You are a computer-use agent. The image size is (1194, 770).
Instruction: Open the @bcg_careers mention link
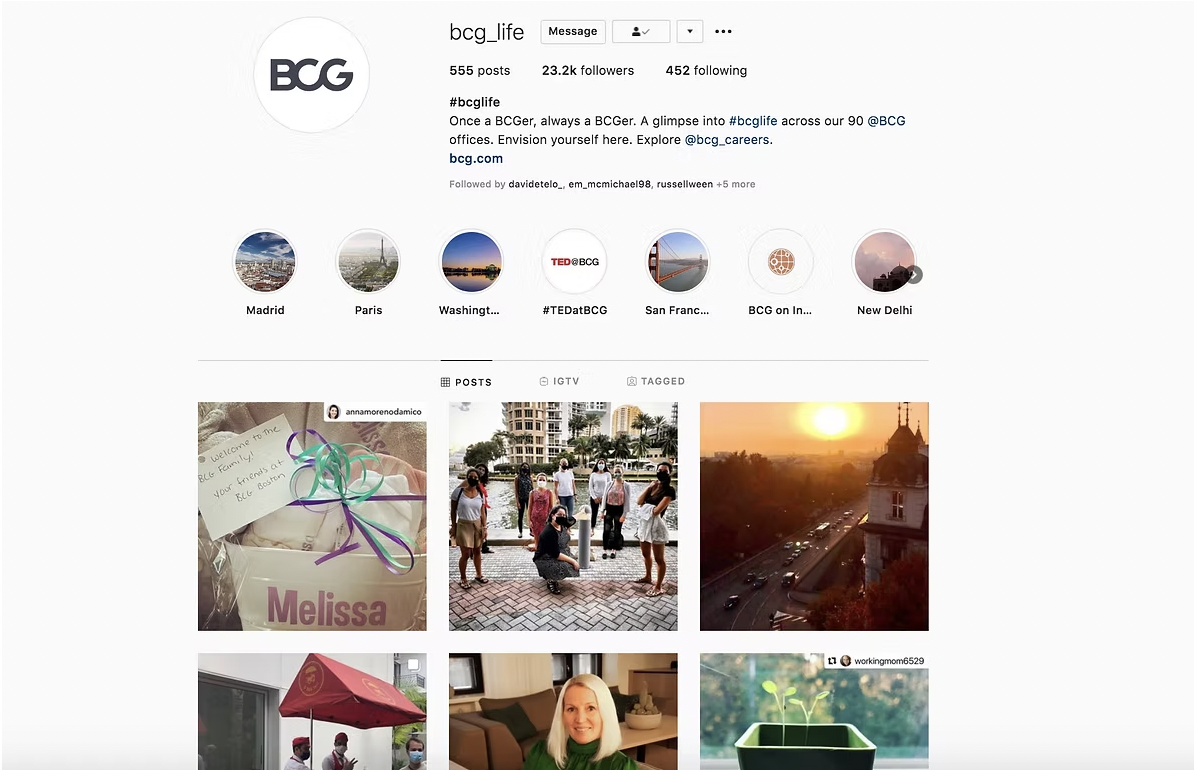click(727, 139)
